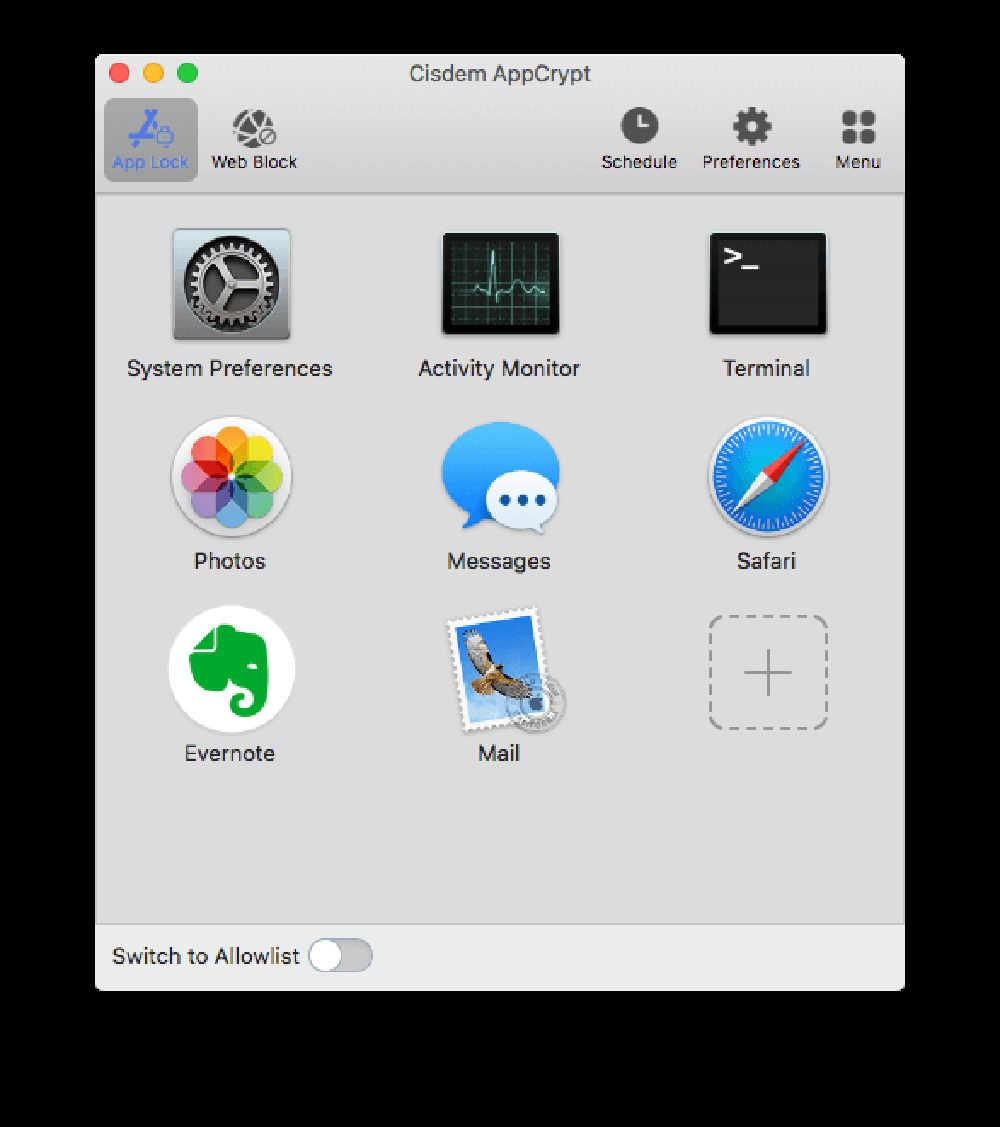Click the Terminal label text
Image resolution: width=1000 pixels, height=1127 pixels.
tap(766, 369)
